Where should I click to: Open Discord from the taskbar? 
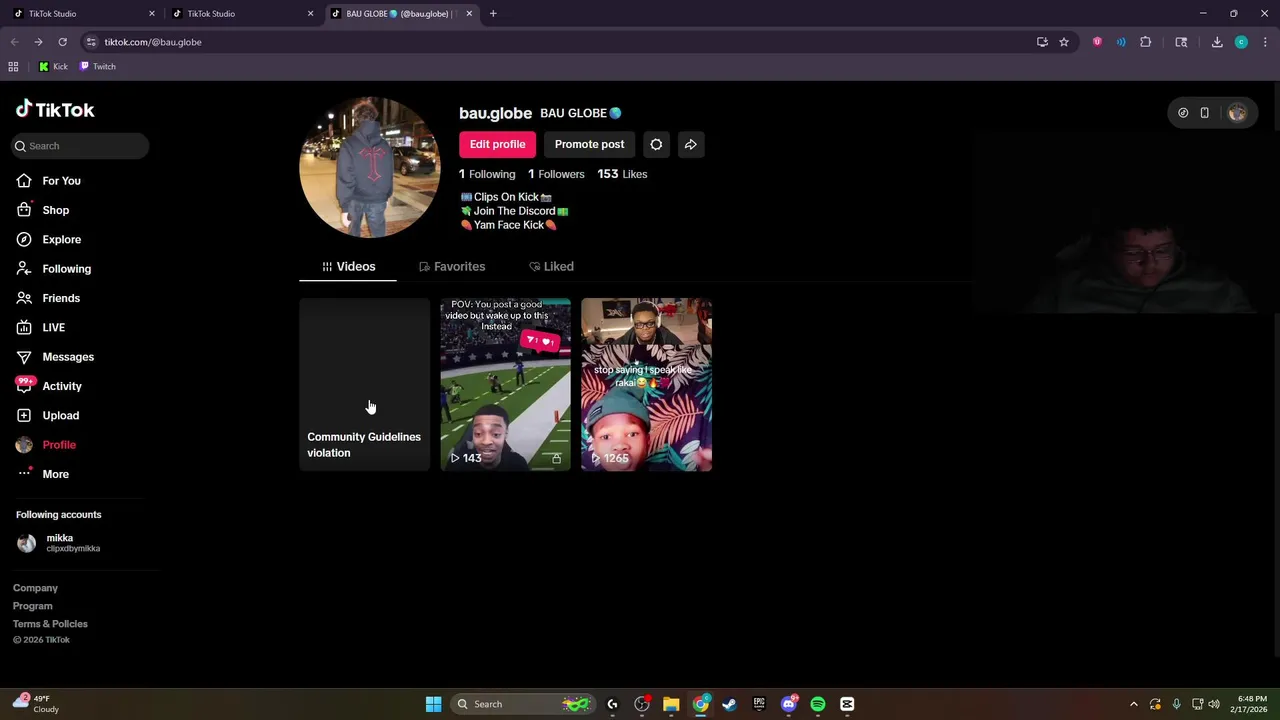pos(789,704)
